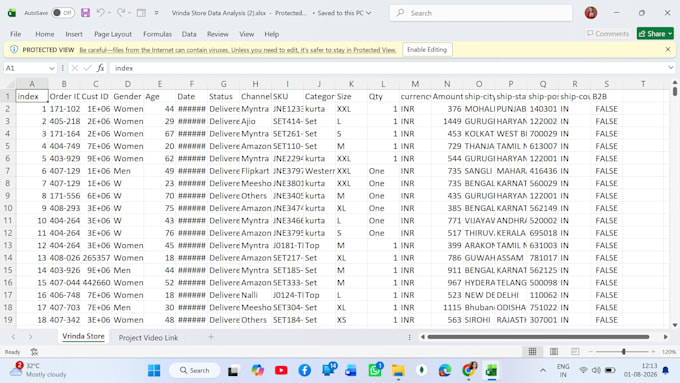Image resolution: width=680 pixels, height=383 pixels.
Task: Click the 120% zoom level
Action: (669, 352)
